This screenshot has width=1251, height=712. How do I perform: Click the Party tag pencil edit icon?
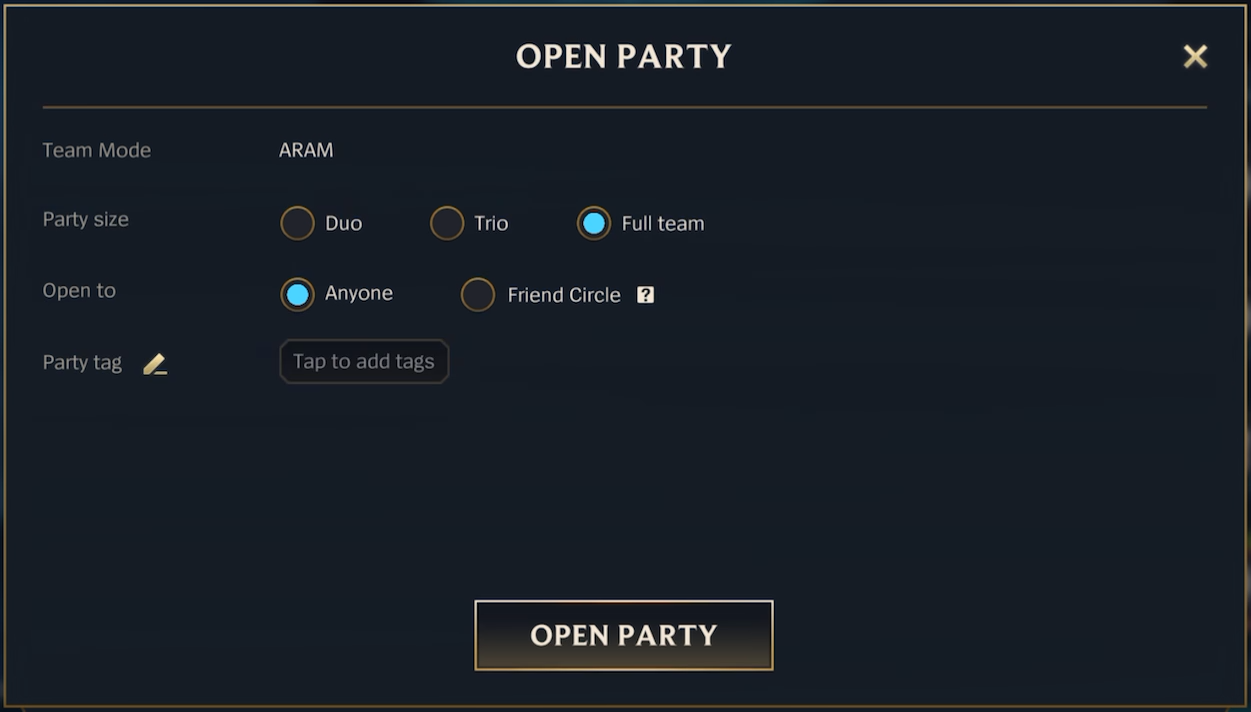point(155,364)
